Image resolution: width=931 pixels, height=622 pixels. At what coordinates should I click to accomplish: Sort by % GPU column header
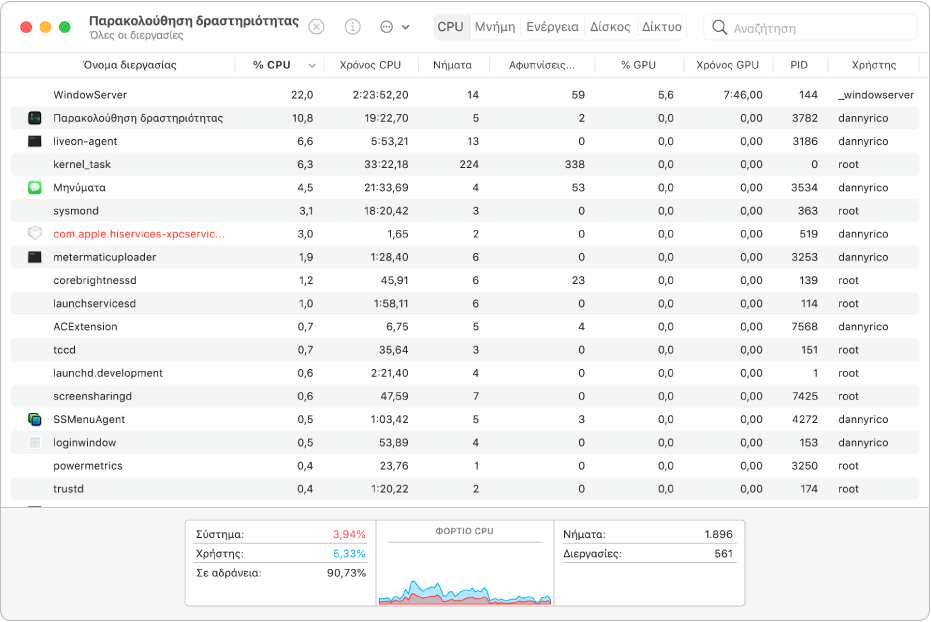click(638, 65)
